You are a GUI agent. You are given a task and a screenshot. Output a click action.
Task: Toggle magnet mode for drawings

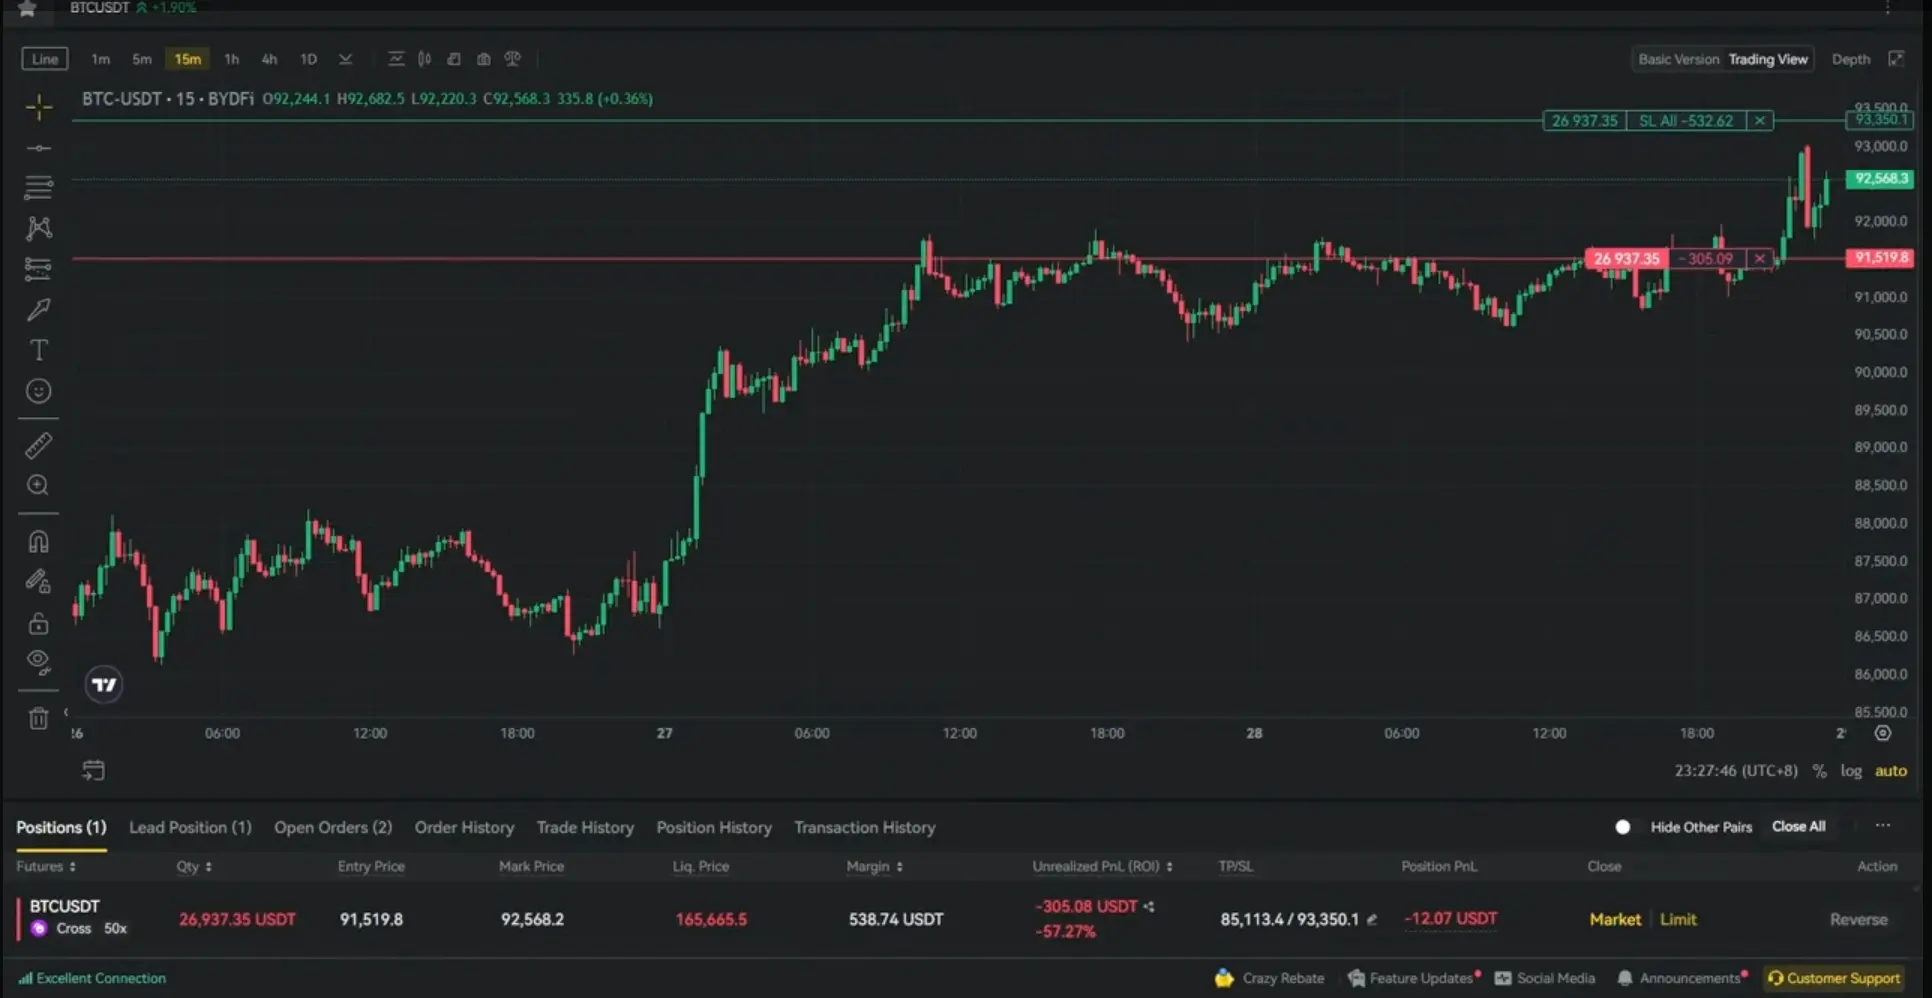(39, 541)
